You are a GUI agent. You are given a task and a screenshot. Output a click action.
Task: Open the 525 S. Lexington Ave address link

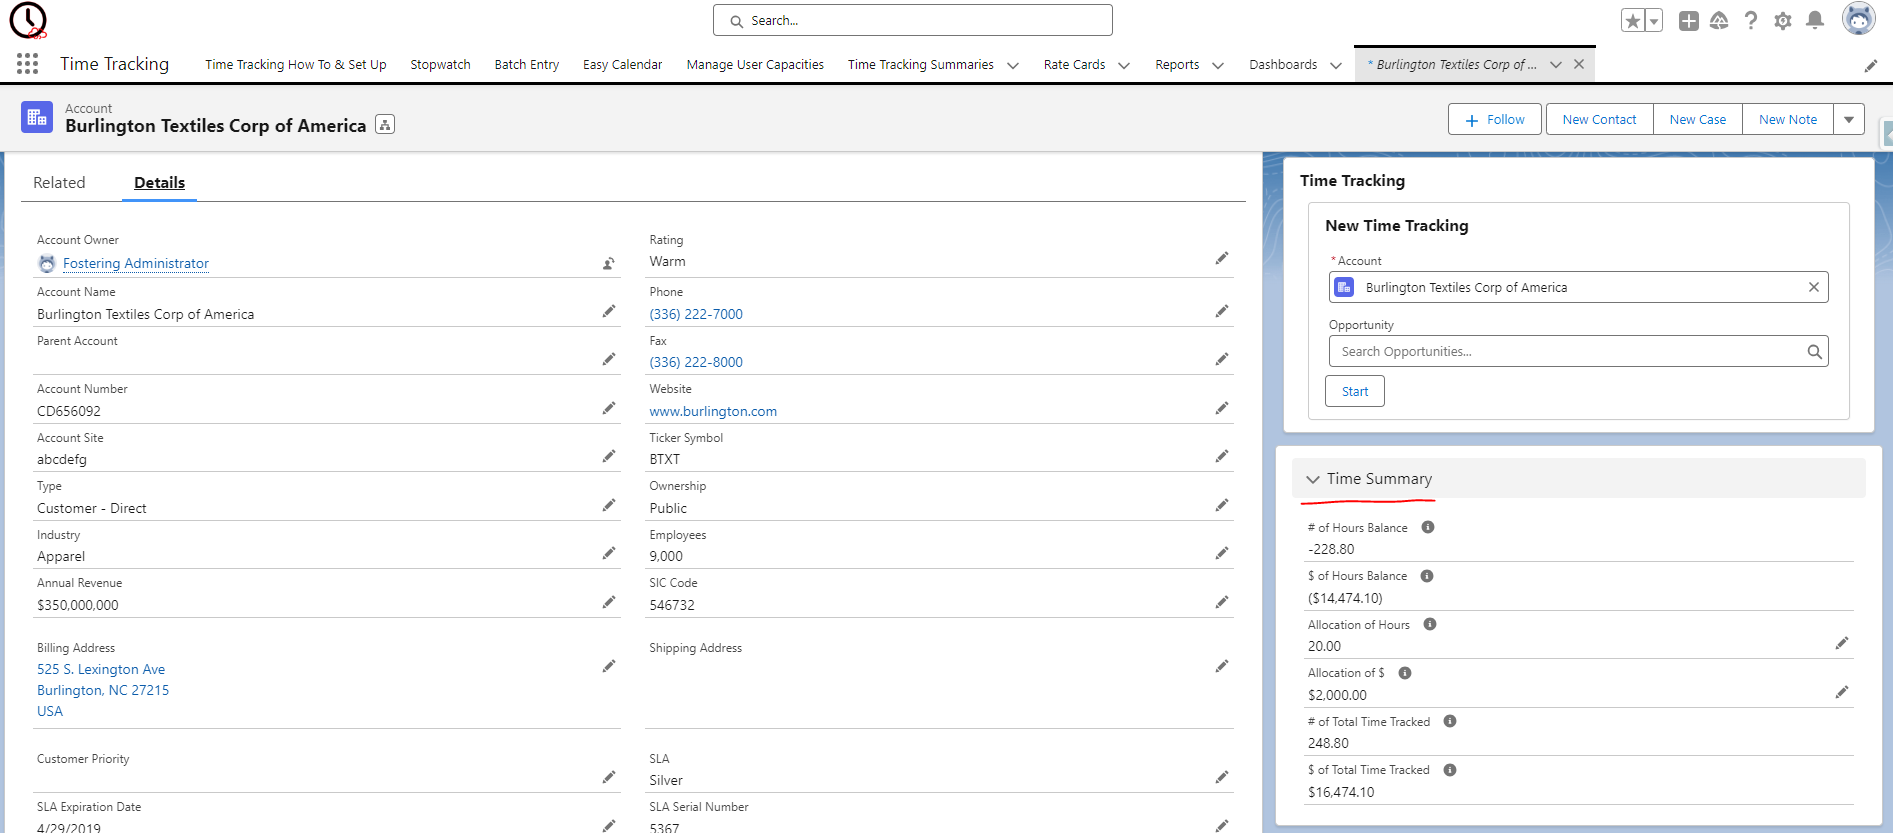pyautogui.click(x=101, y=669)
